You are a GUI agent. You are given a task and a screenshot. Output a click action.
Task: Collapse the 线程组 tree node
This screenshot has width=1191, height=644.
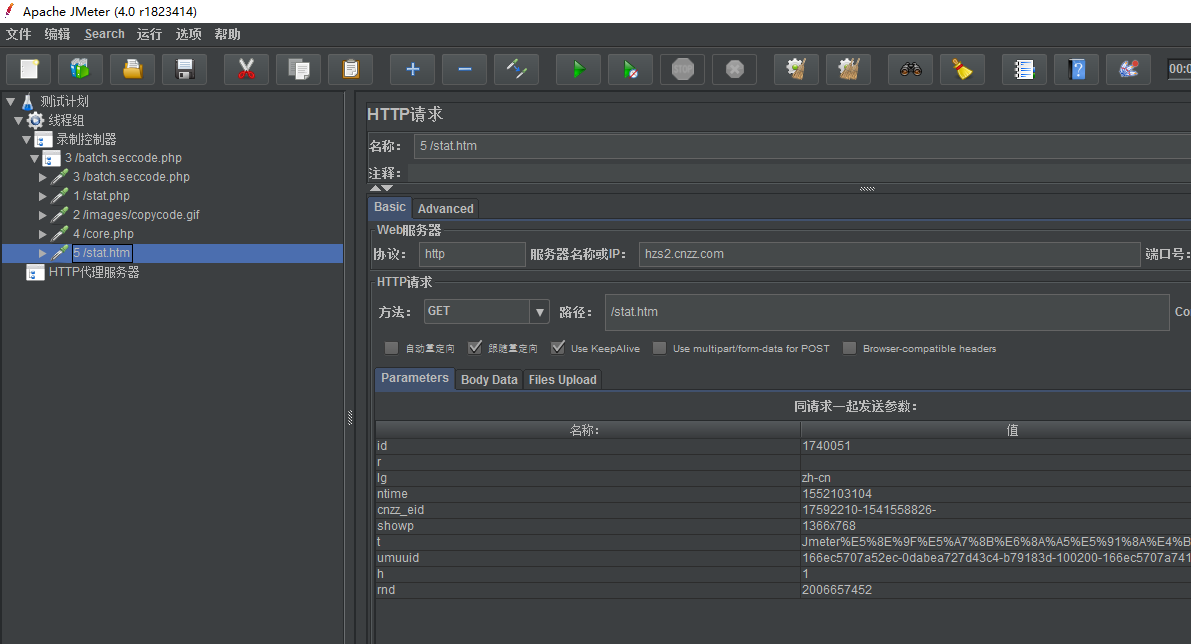(19, 120)
